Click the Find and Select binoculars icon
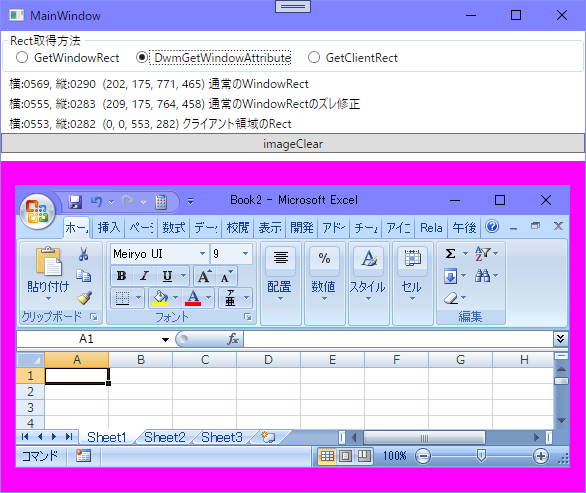This screenshot has height=493, width=586. pyautogui.click(x=482, y=276)
